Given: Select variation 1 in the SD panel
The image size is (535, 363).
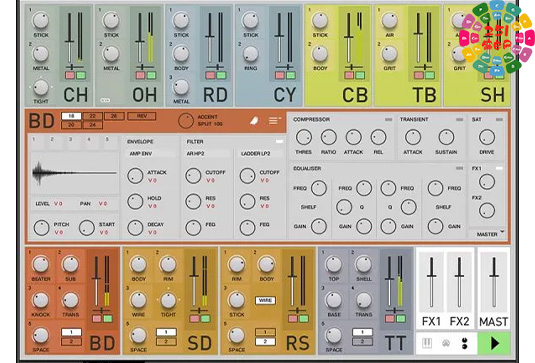Looking at the screenshot, I should [166, 332].
